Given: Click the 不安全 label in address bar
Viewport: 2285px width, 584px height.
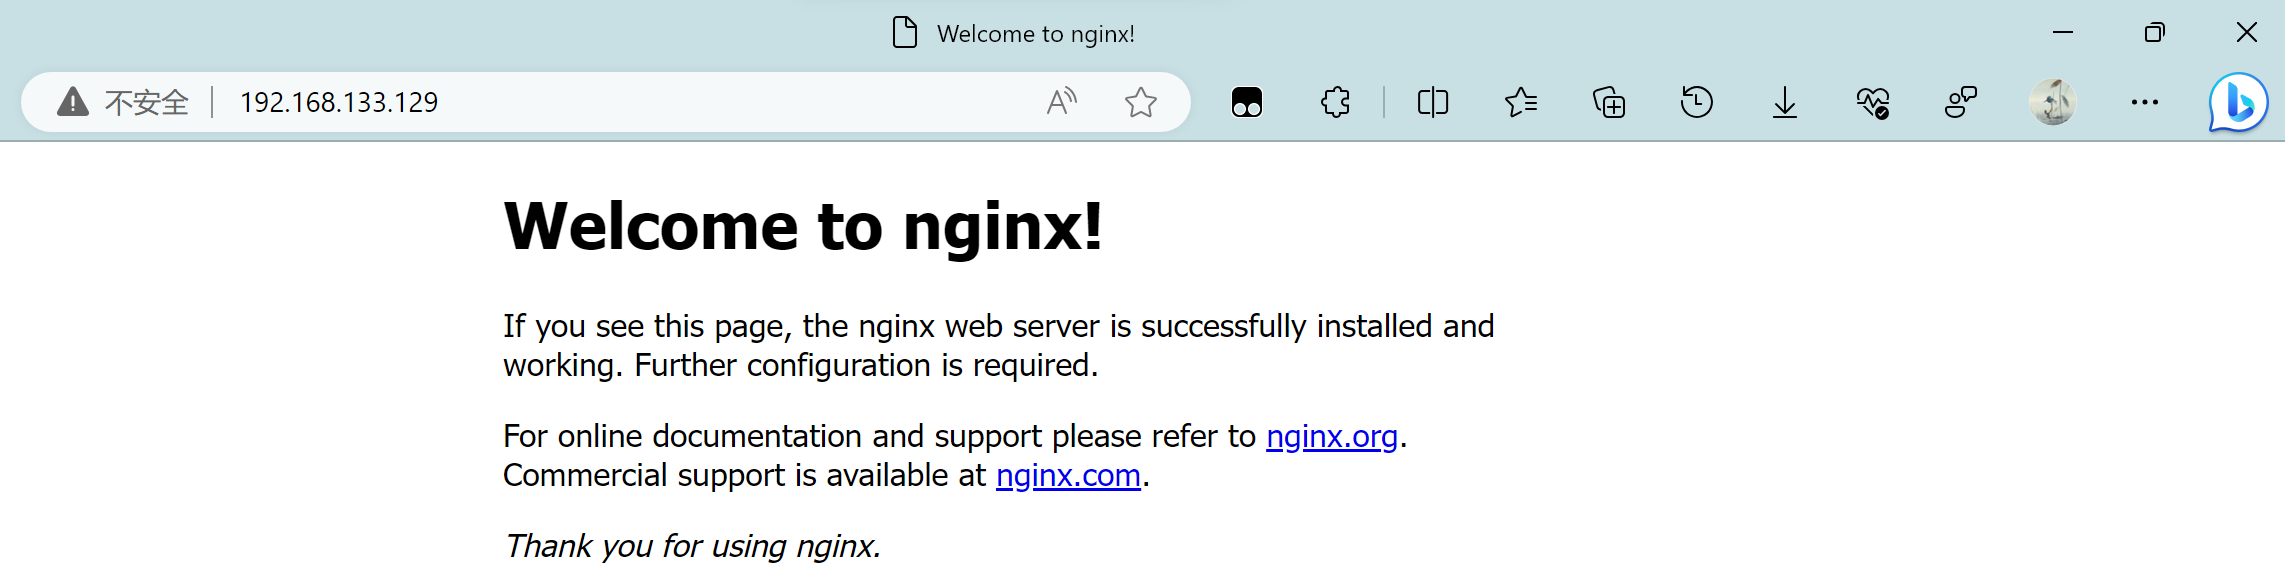Looking at the screenshot, I should [147, 102].
